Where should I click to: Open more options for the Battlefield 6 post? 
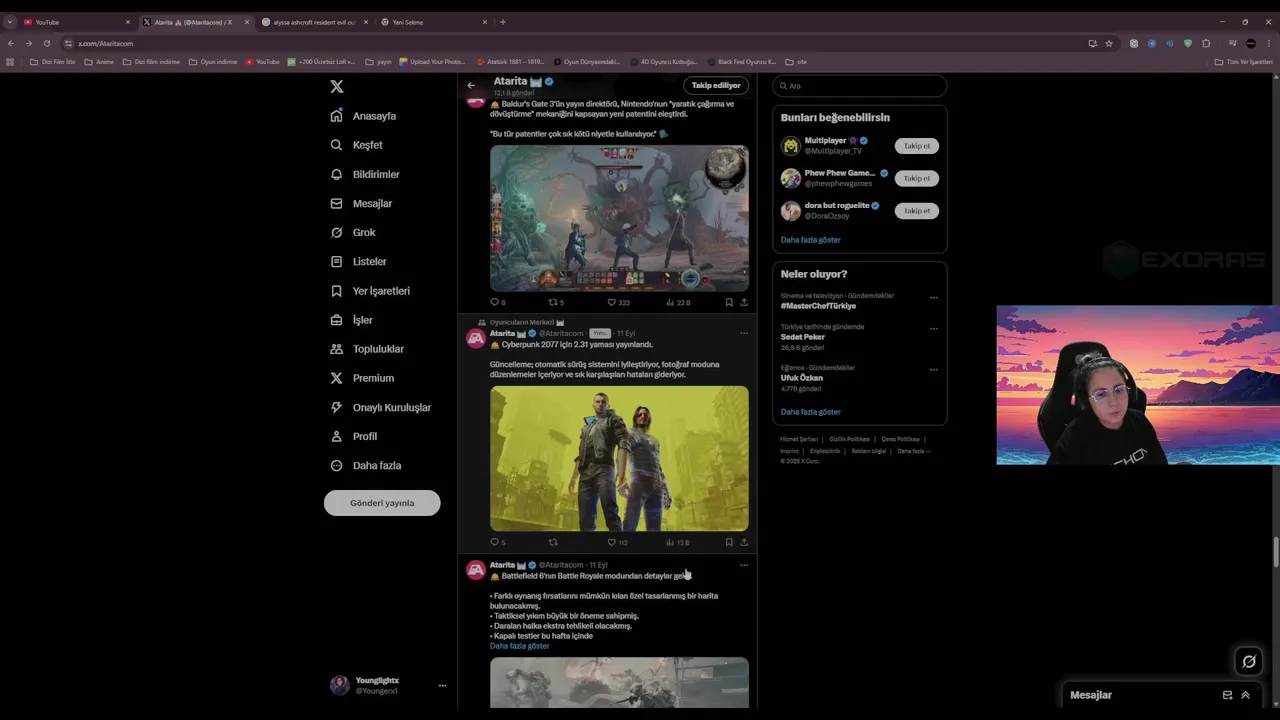click(x=743, y=565)
